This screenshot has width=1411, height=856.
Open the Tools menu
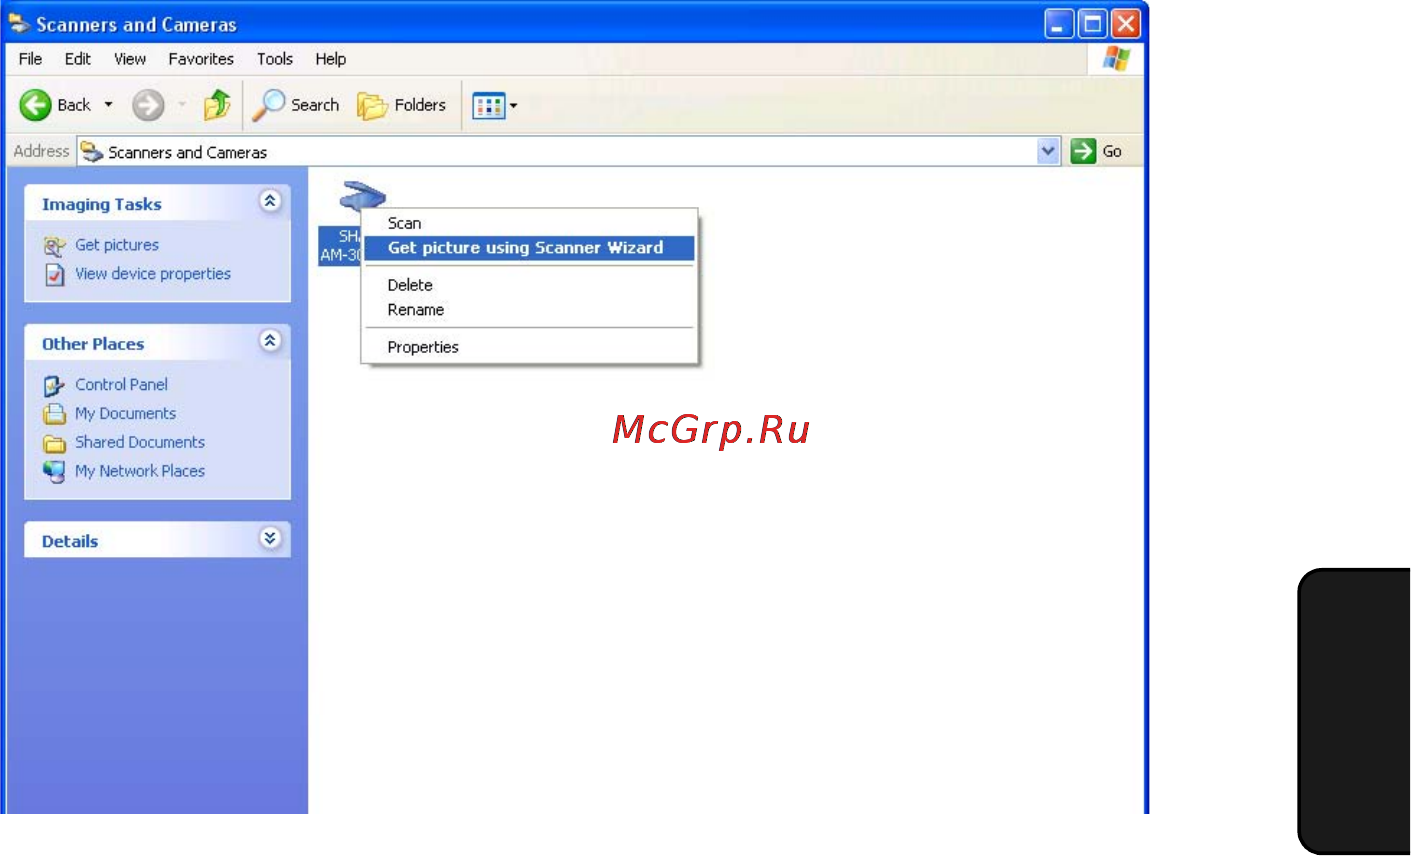275,59
